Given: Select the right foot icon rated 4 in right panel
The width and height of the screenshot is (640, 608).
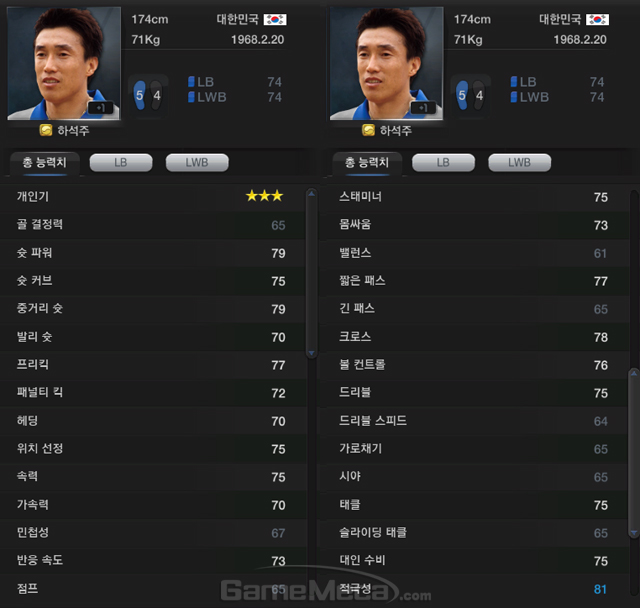Looking at the screenshot, I should pos(478,95).
